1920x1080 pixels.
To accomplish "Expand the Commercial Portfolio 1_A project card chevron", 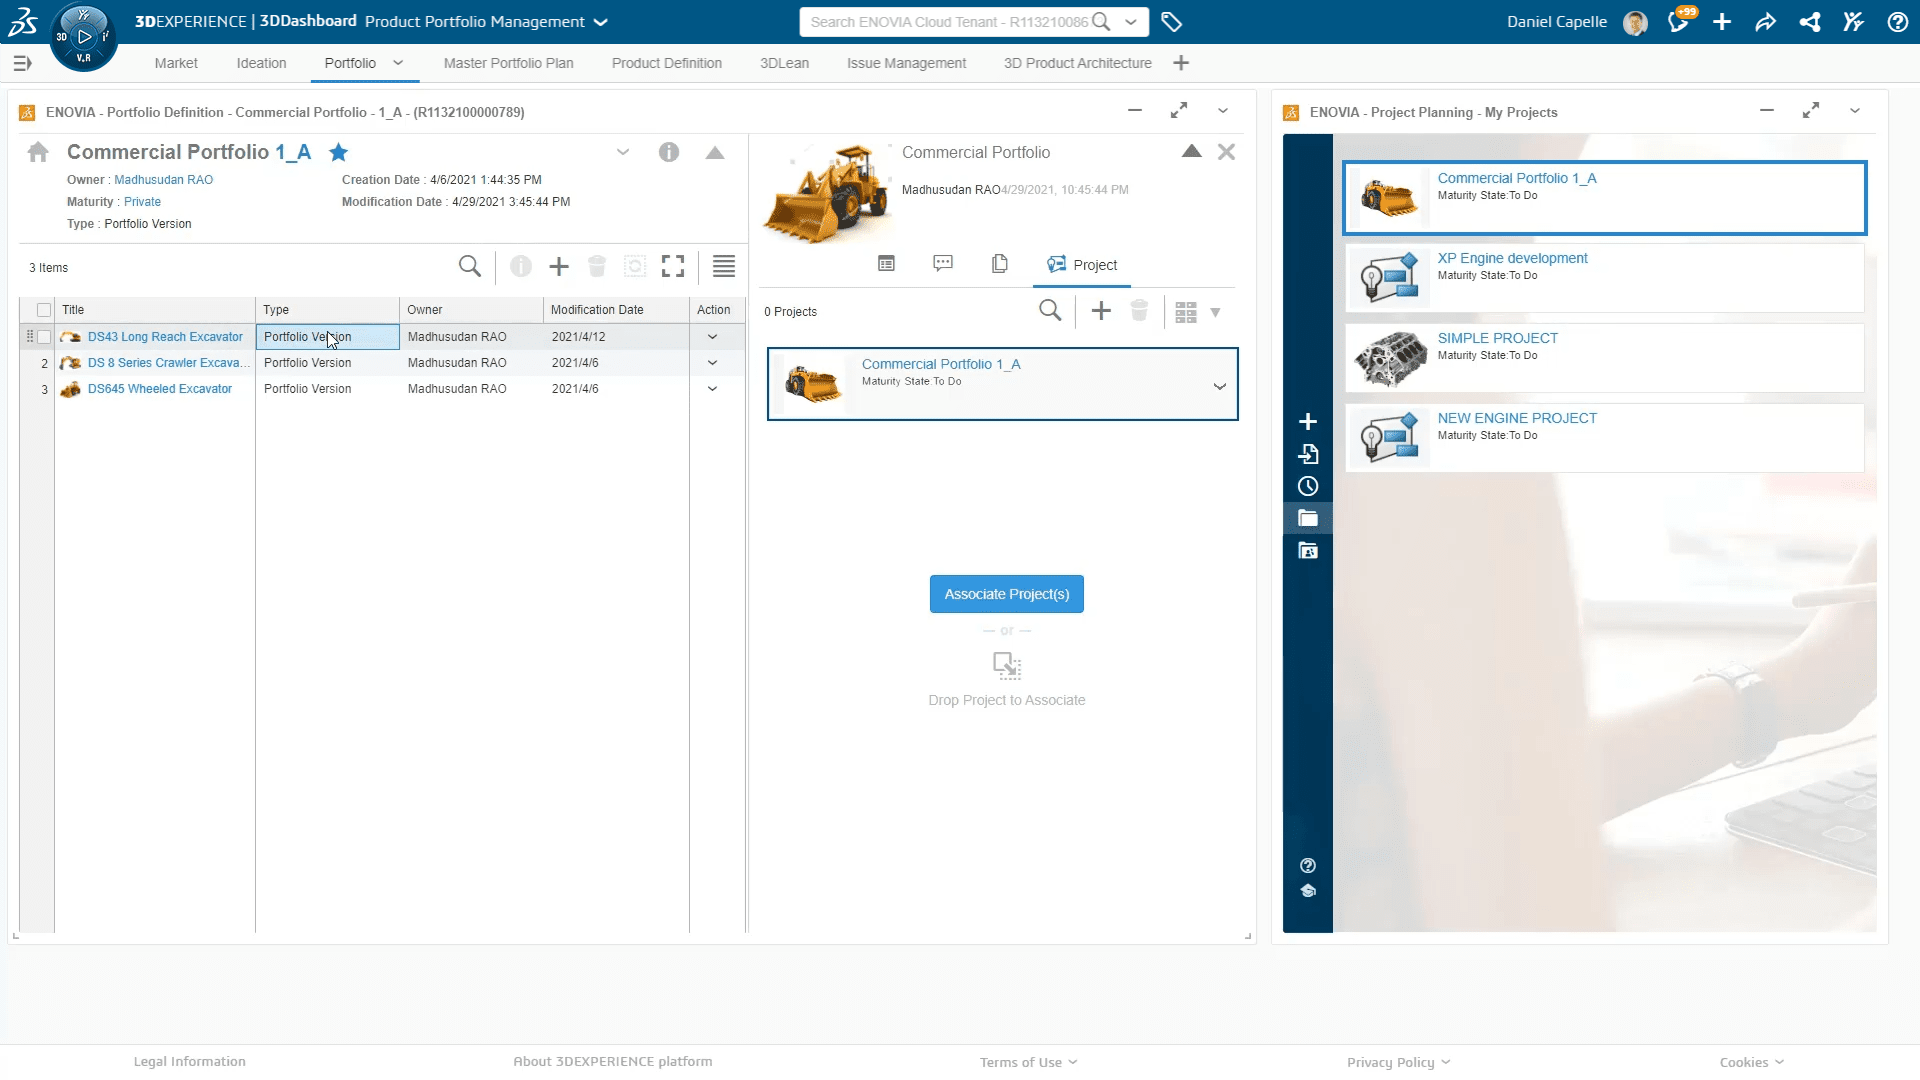I will (x=1219, y=386).
